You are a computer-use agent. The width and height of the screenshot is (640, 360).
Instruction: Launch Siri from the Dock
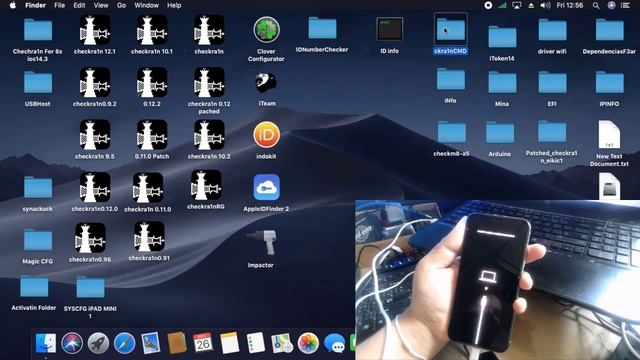pos(72,342)
